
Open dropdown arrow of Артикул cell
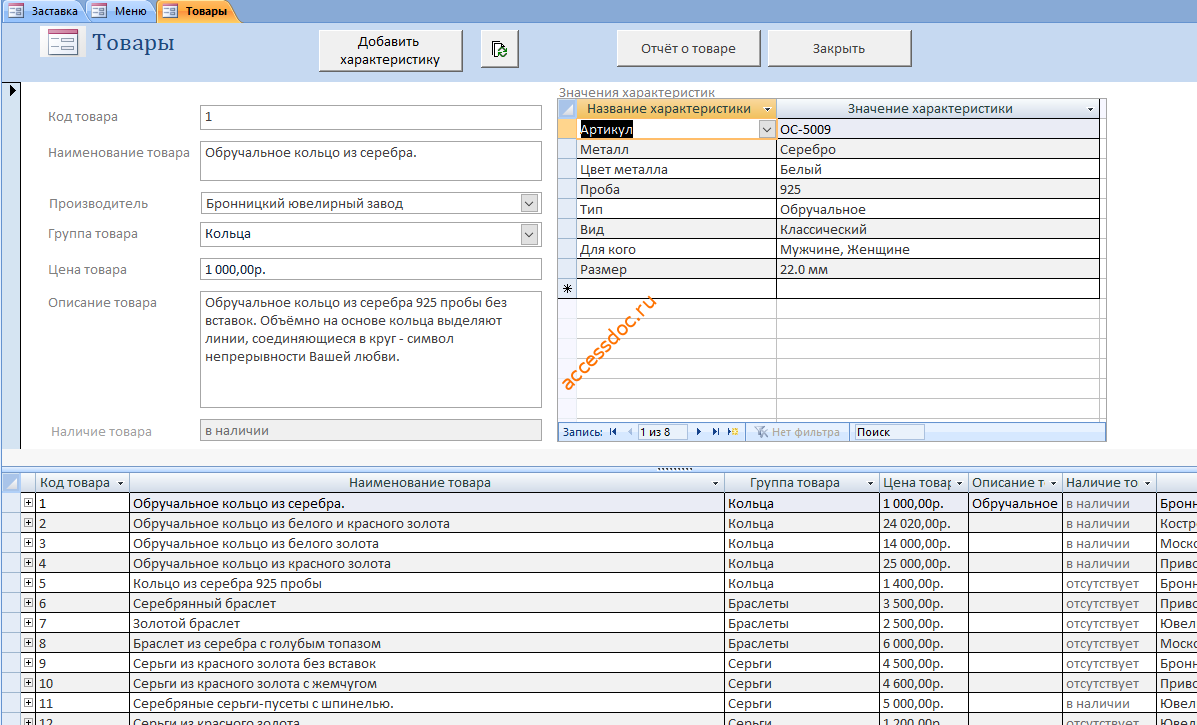[767, 130]
